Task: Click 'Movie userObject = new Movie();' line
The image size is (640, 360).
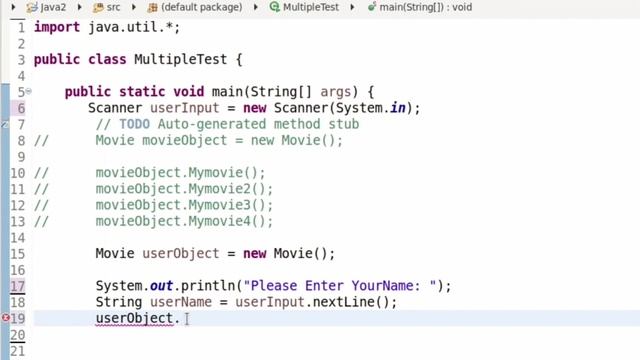Action: [215, 253]
